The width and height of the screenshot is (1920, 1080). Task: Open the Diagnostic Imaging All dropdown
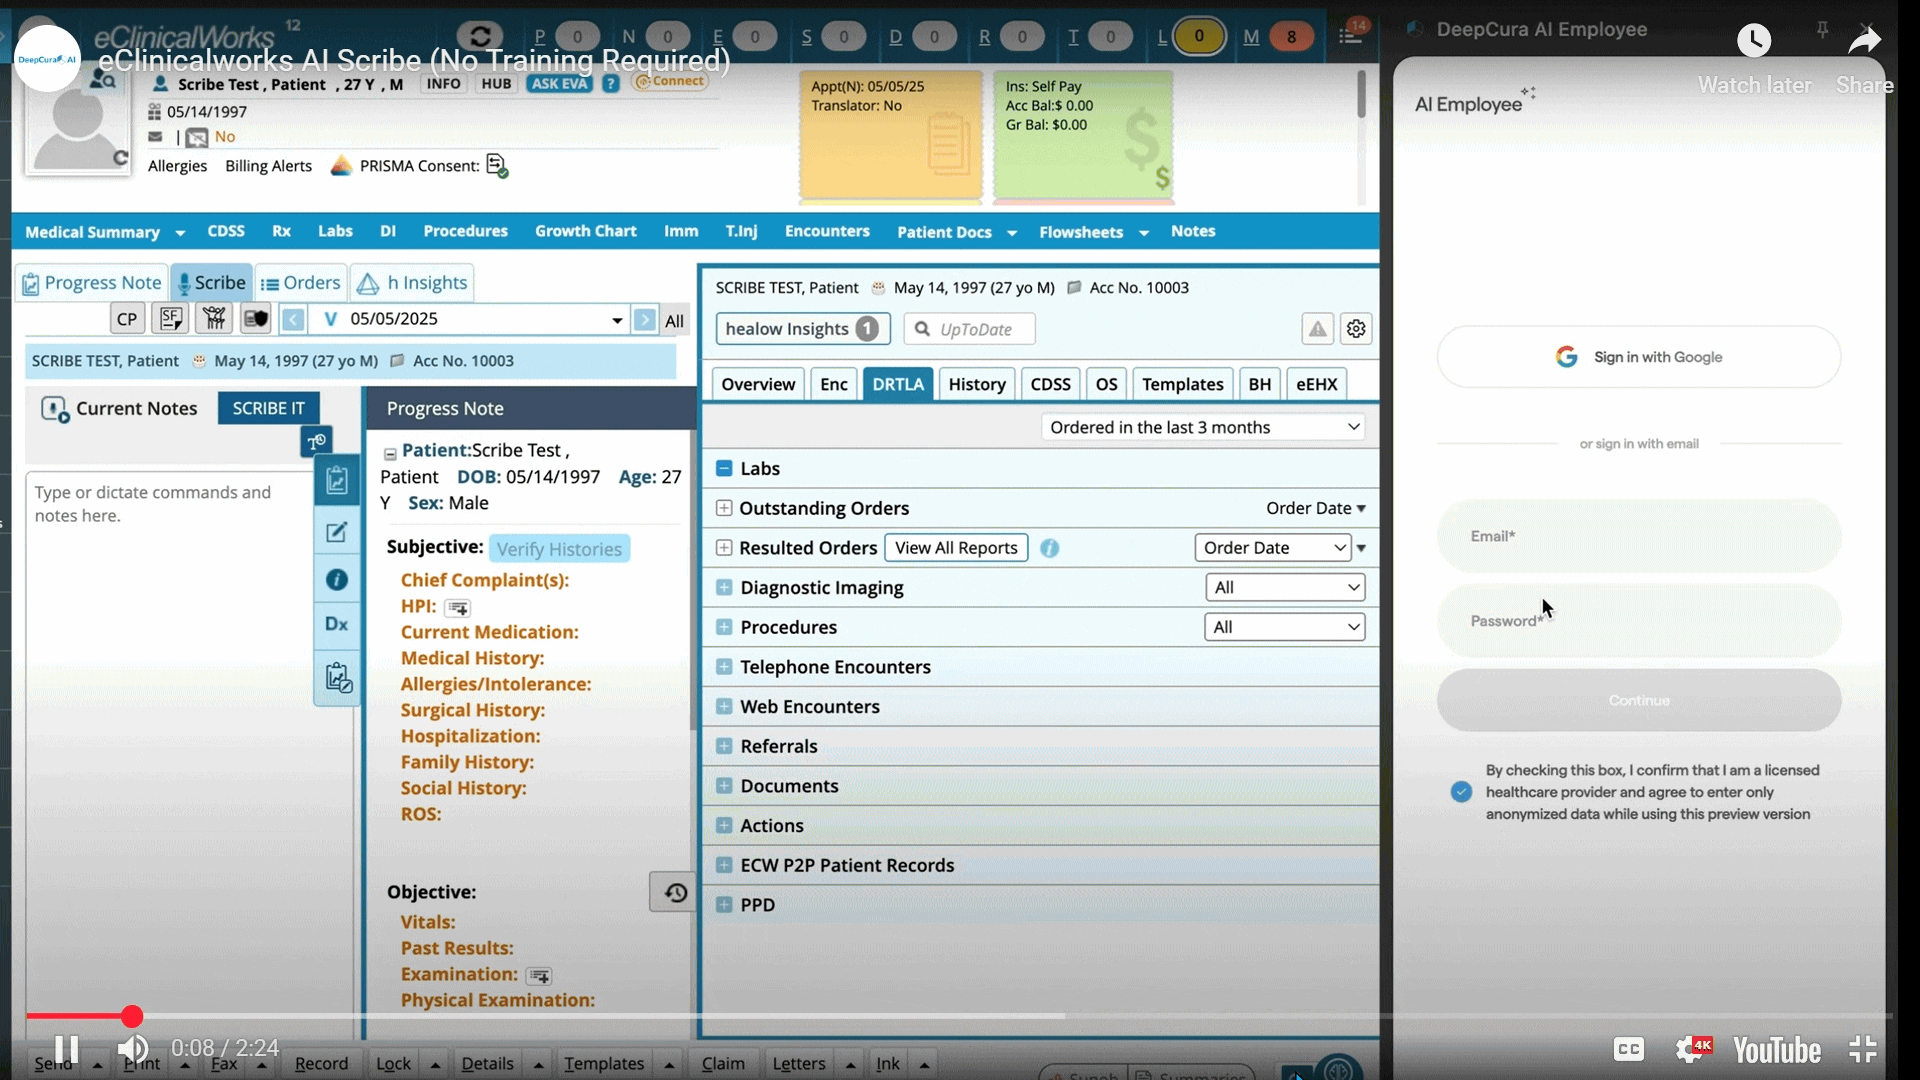click(1285, 588)
